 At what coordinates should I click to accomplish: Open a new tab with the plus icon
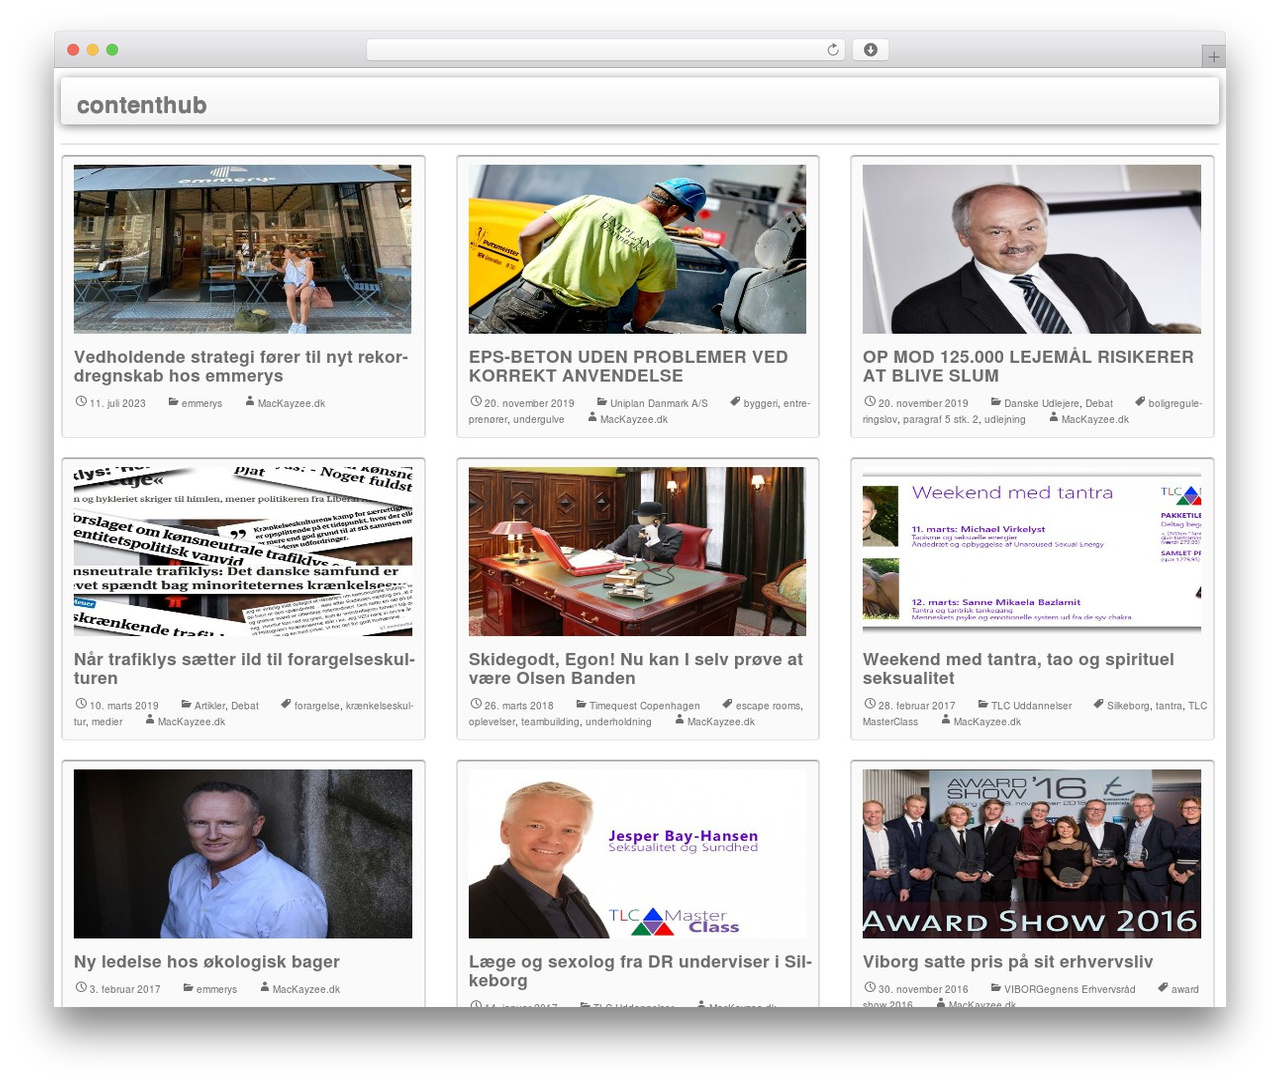coord(1214,57)
